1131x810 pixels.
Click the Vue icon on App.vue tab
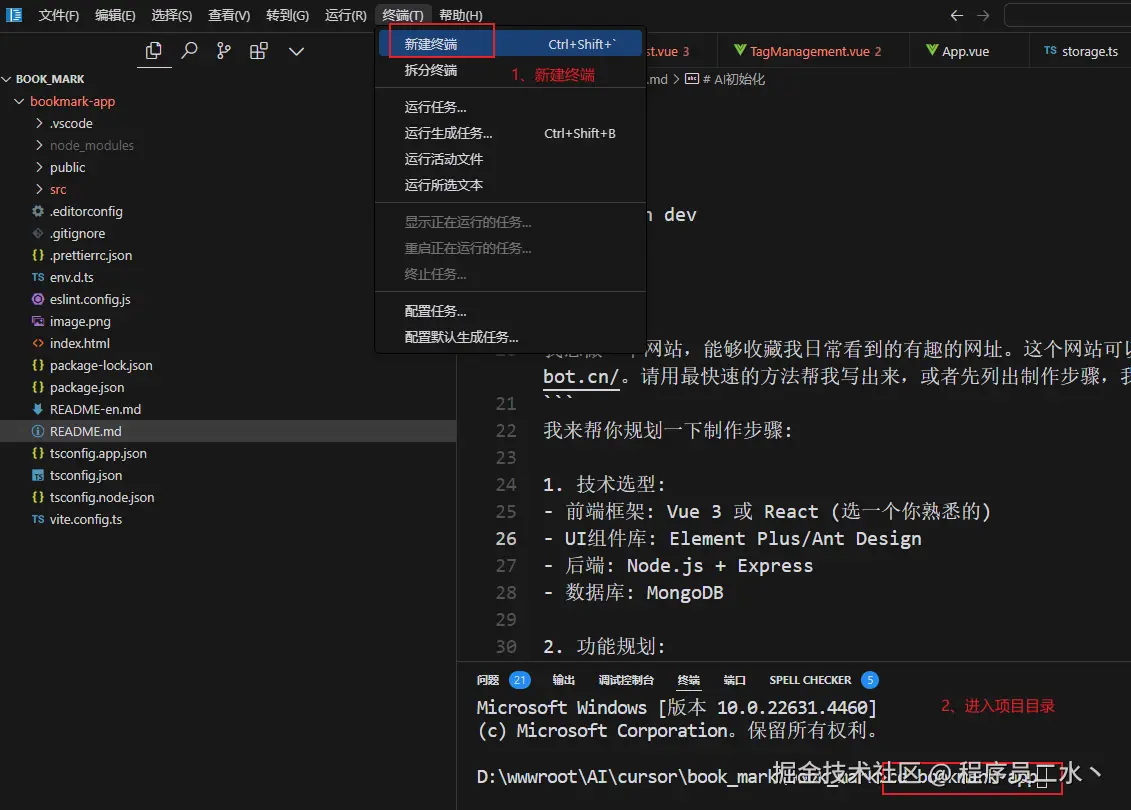click(x=932, y=50)
